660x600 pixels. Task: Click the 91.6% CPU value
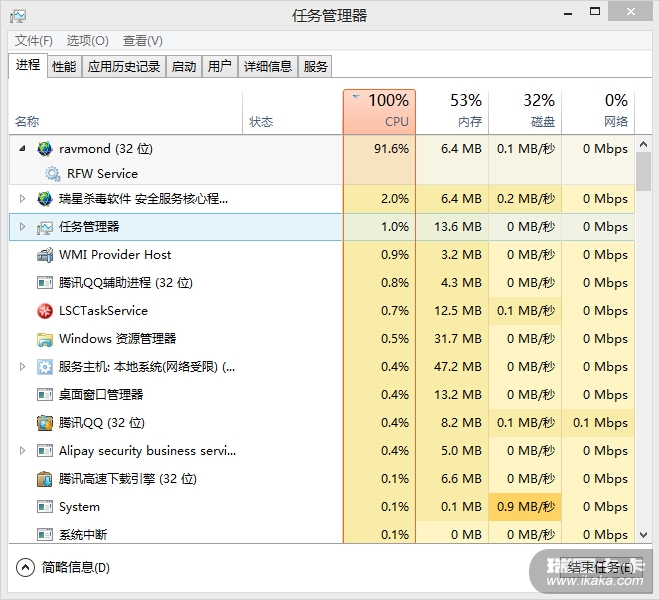pyautogui.click(x=391, y=149)
